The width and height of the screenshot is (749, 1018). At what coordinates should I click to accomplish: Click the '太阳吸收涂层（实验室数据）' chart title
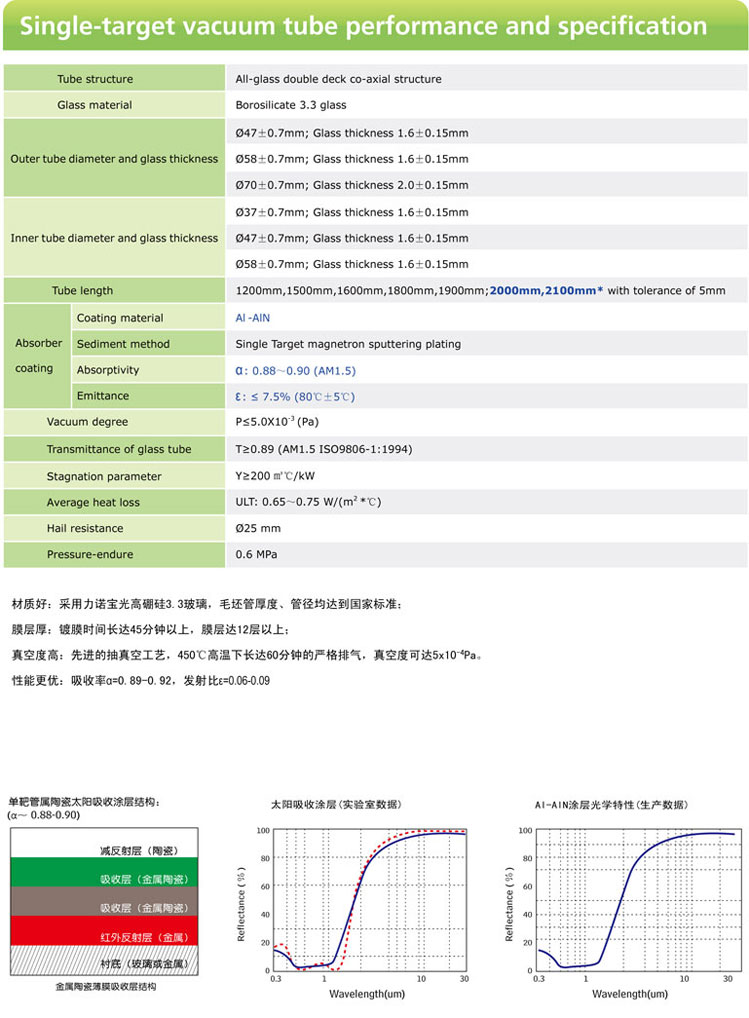click(336, 804)
